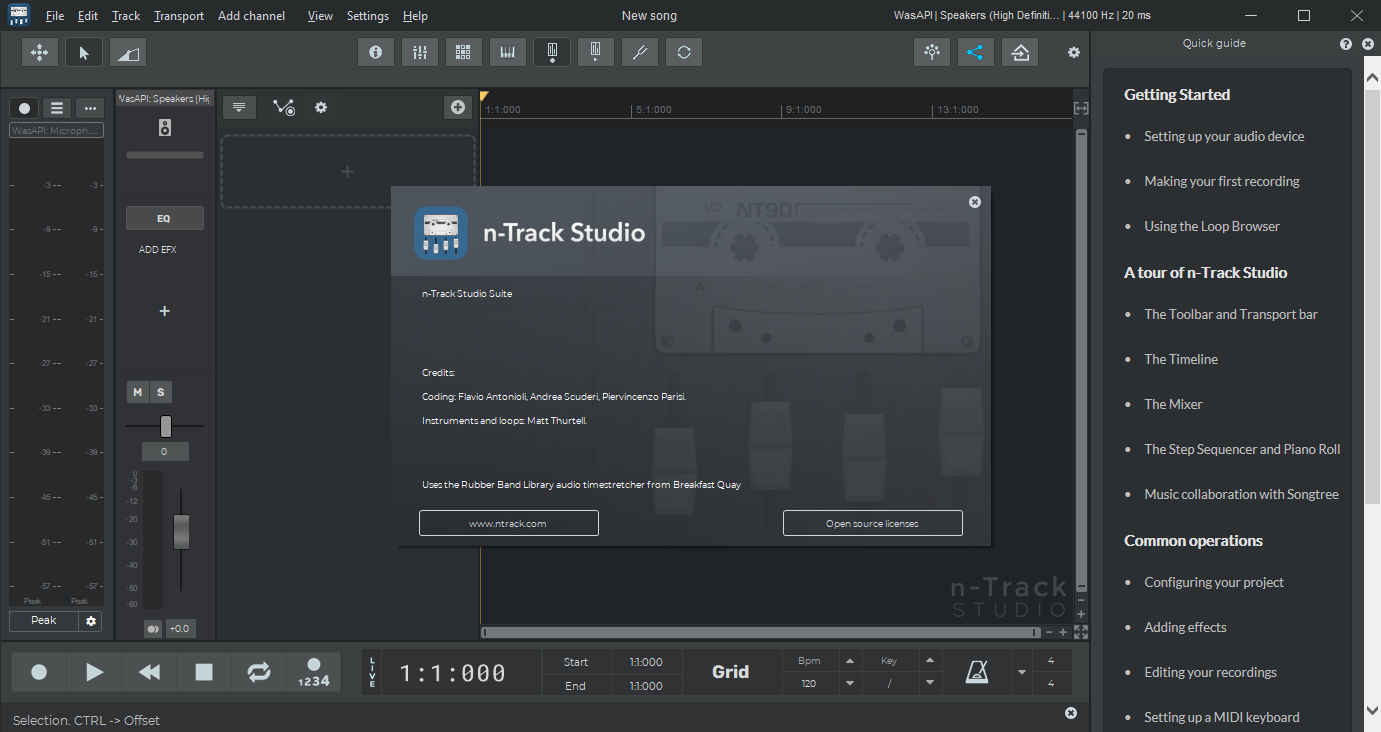
Task: Close the n-Track Studio about dialog
Action: pyautogui.click(x=975, y=202)
